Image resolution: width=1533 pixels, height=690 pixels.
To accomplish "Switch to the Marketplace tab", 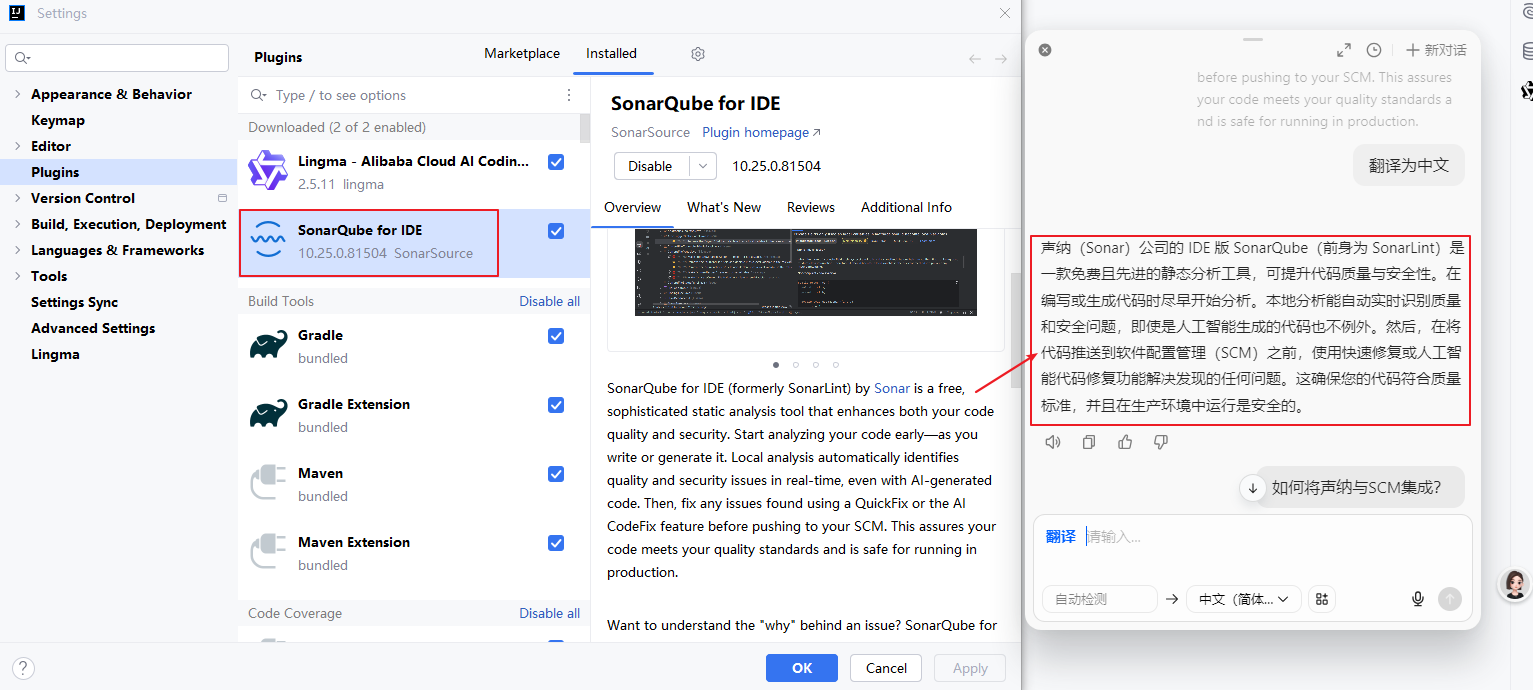I will point(522,54).
